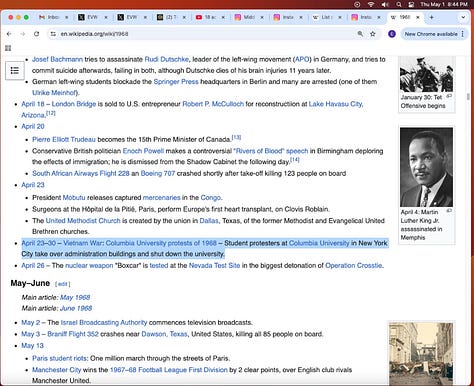Reload the Wikipedia page
Viewport: 474px width, 386px height.
[x=37, y=34]
